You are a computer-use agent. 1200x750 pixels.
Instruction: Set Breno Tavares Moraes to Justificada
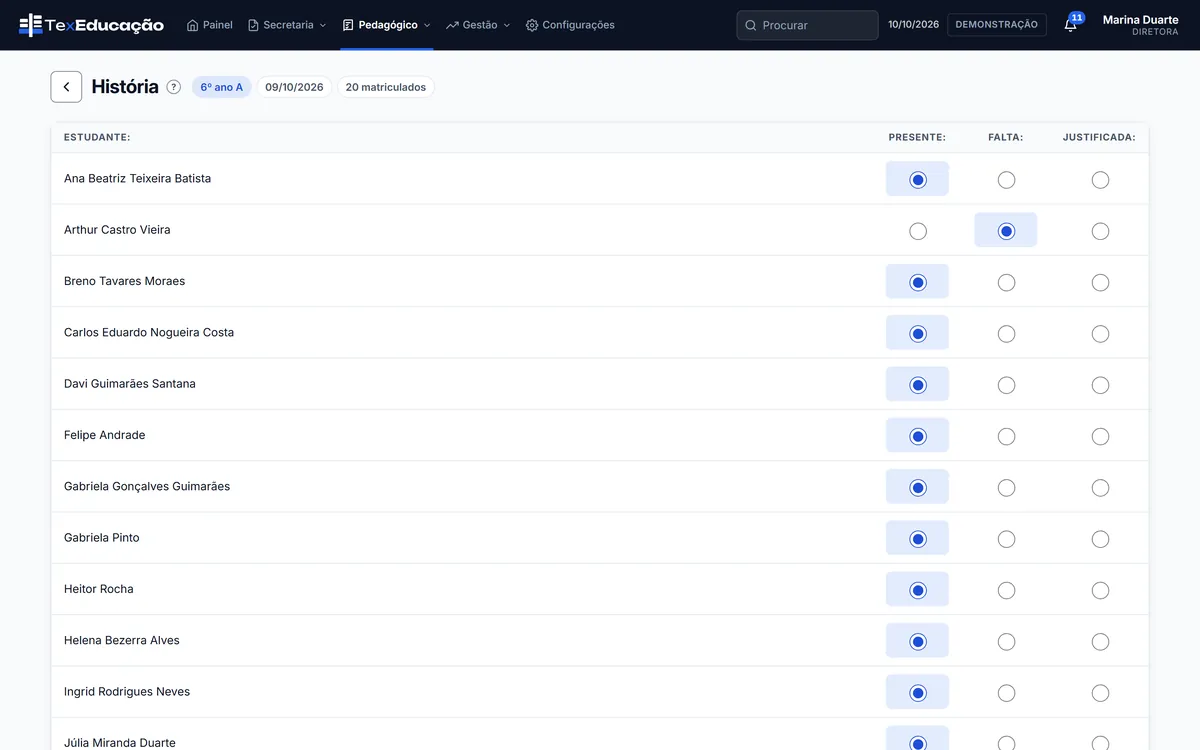1100,283
